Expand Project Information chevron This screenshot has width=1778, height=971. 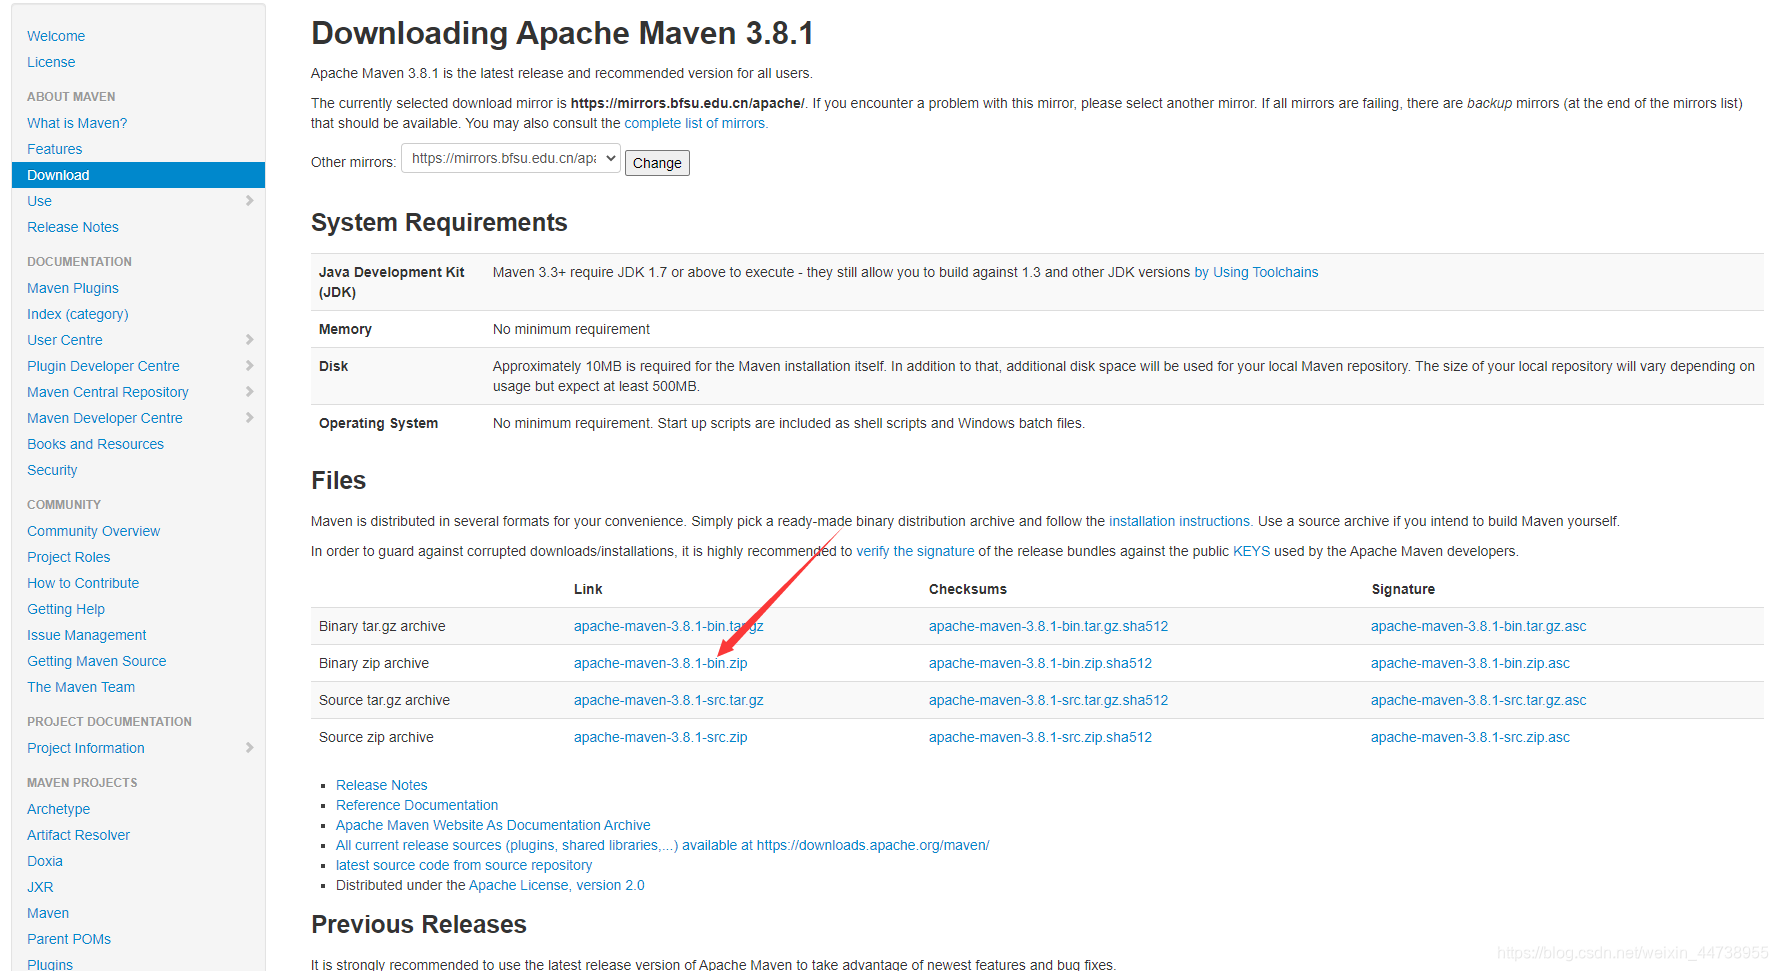tap(249, 748)
